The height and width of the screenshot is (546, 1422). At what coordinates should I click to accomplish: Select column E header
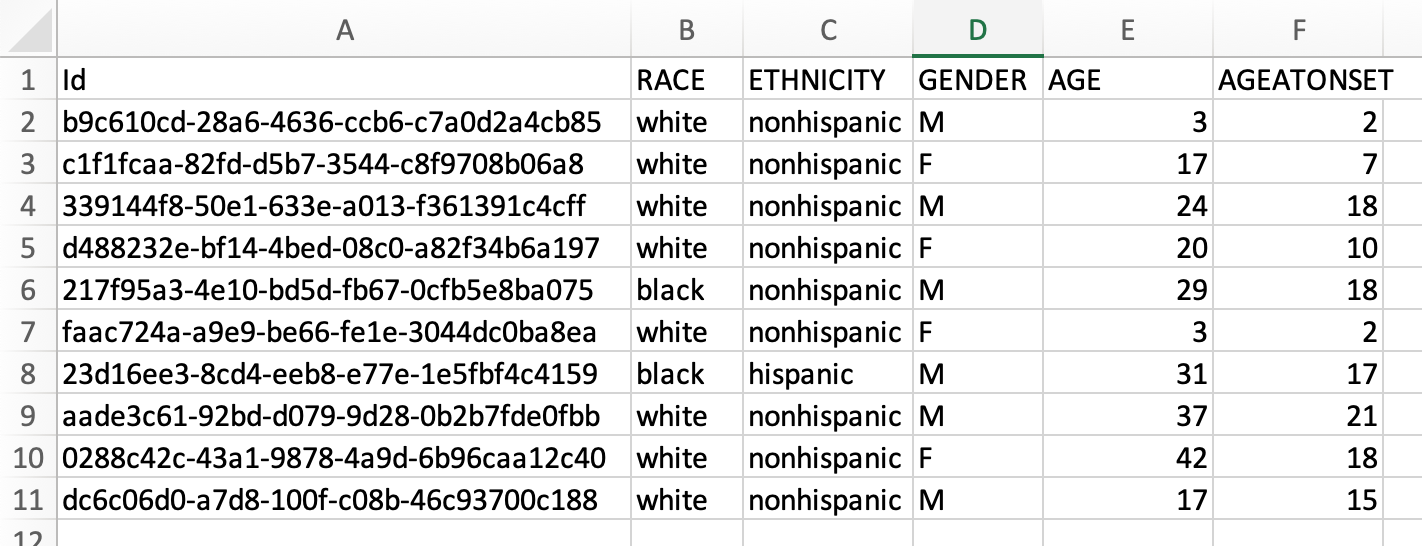(1127, 31)
